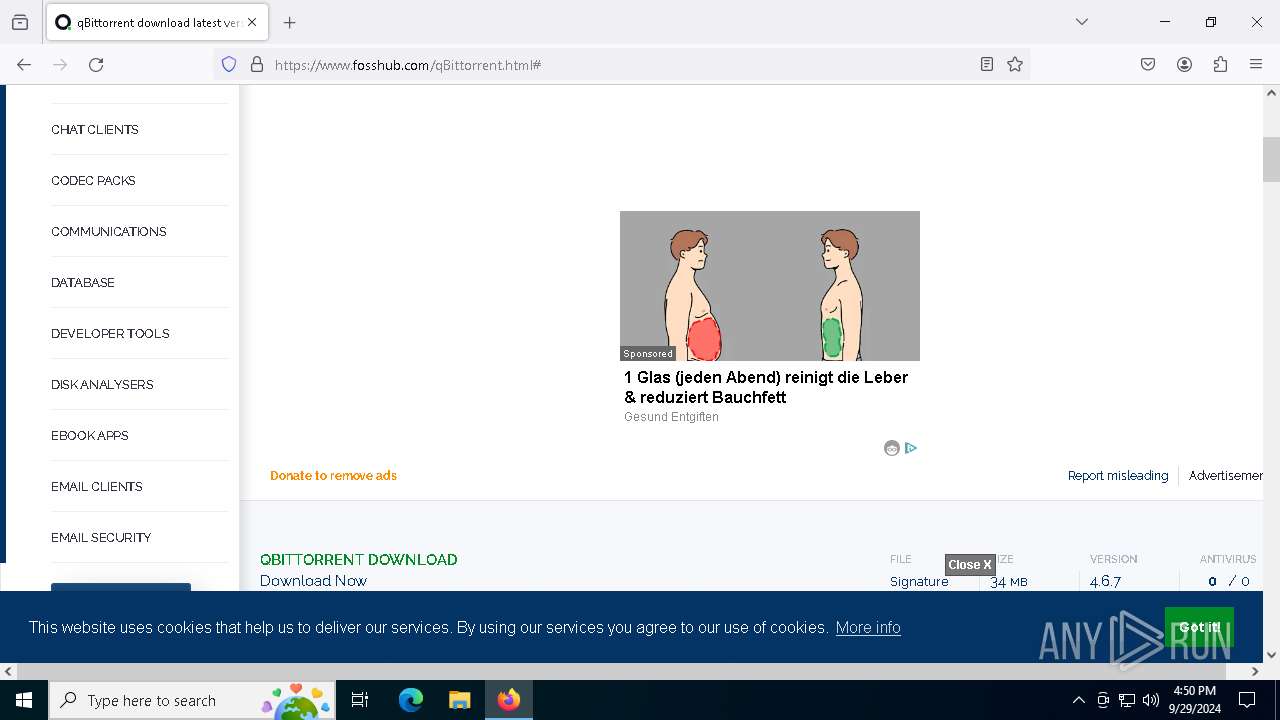Open File Explorer from taskbar
This screenshot has height=720, width=1280.
459,700
